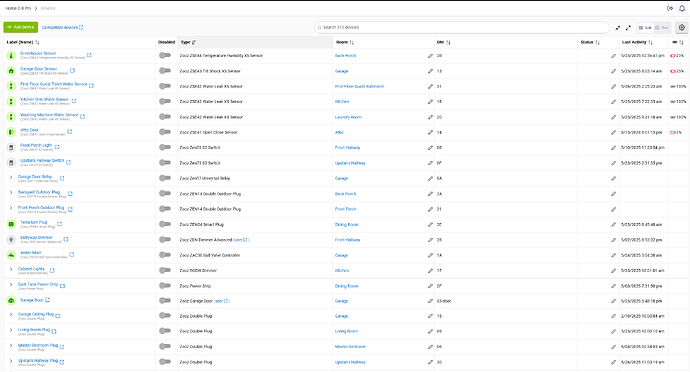Open the Compatible devices link
Image resolution: width=690 pixels, height=372 pixels.
[62, 27]
